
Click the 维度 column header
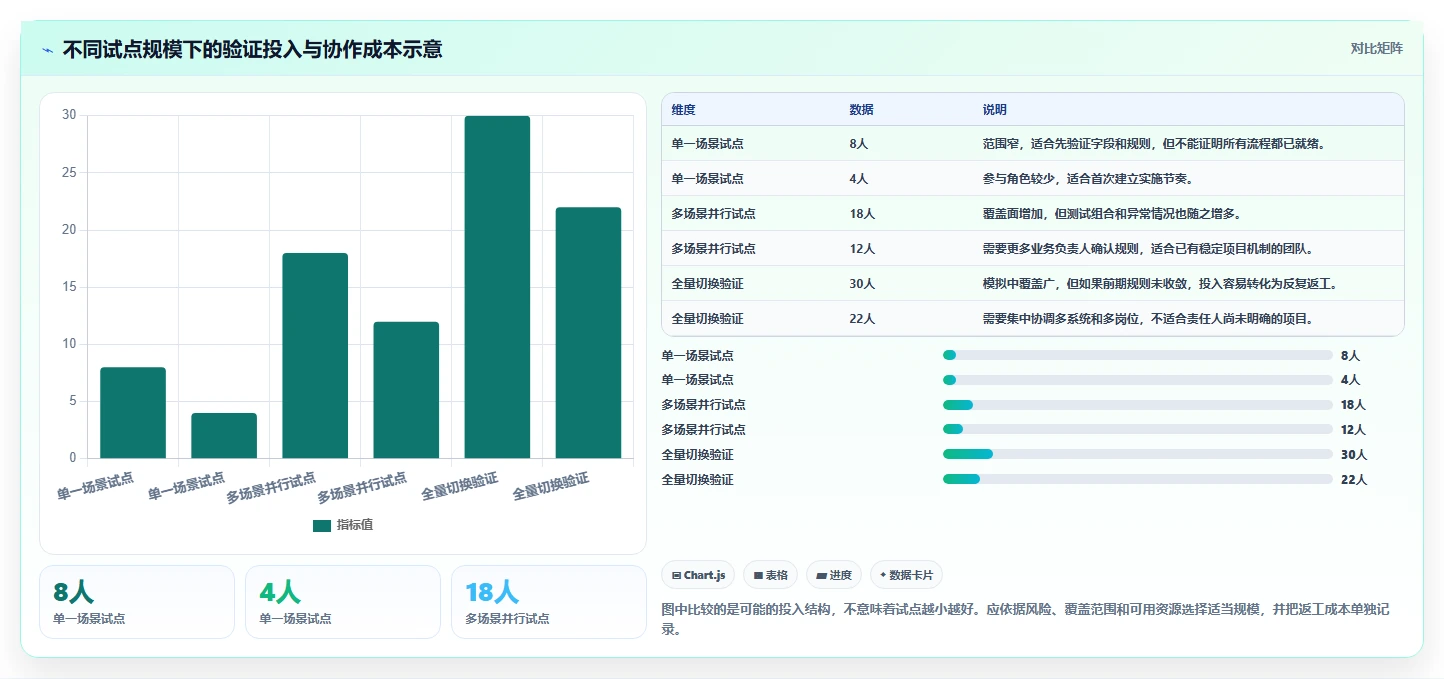tap(684, 109)
